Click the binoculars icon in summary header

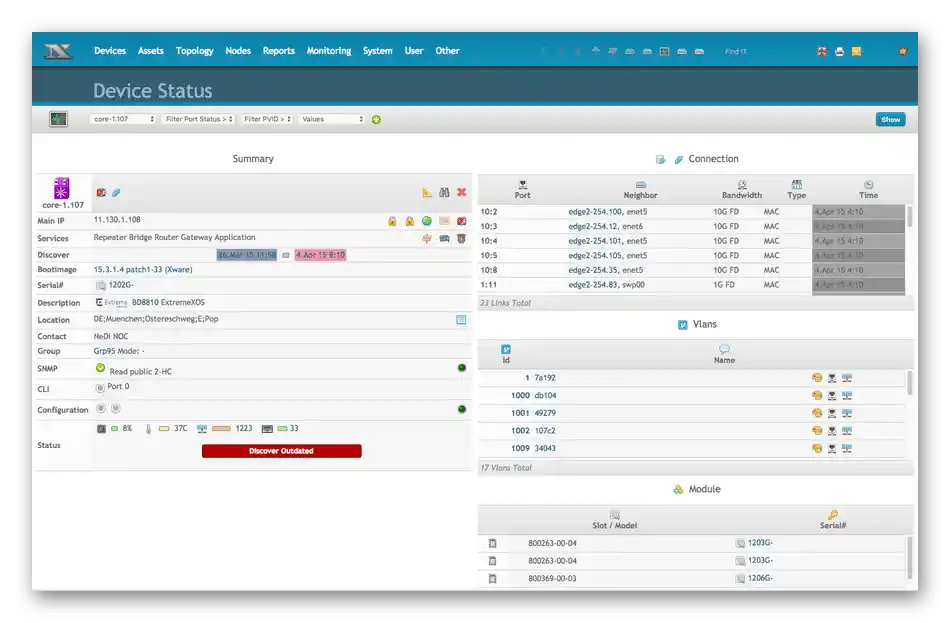444,193
